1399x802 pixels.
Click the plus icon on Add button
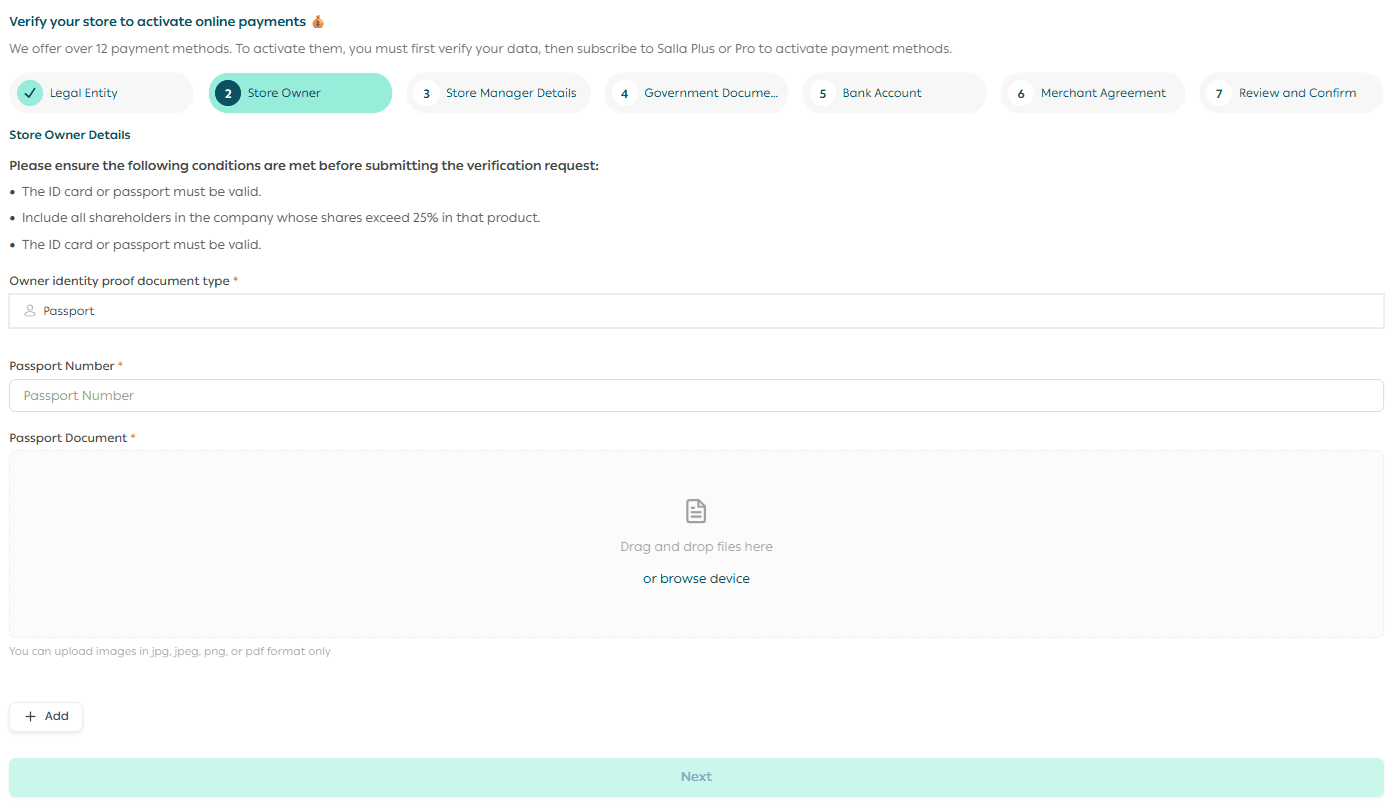coord(30,717)
